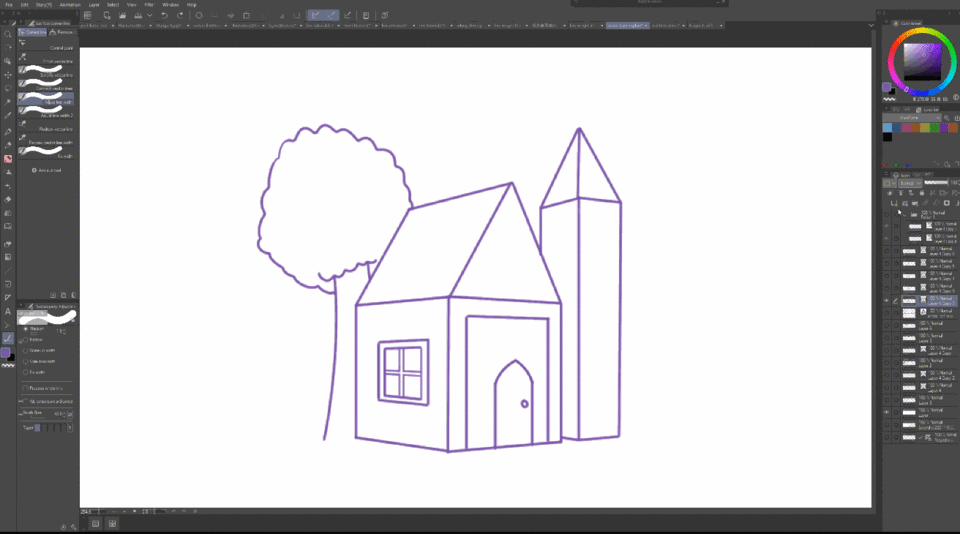The height and width of the screenshot is (534, 960).
Task: Expand the Taper options arrow
Action: [70, 427]
